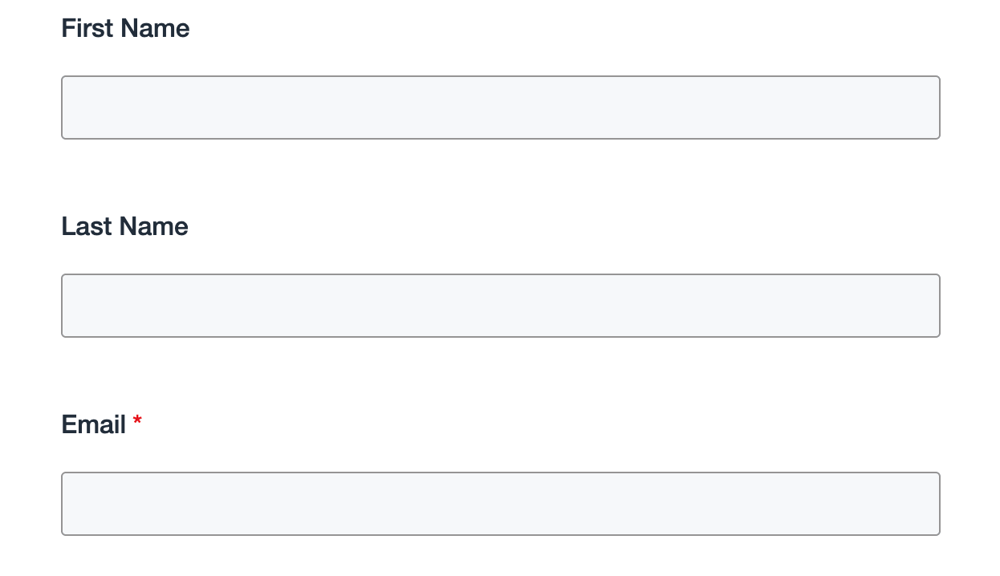The image size is (1000, 576).
Task: Click the Email label text
Action: point(93,425)
